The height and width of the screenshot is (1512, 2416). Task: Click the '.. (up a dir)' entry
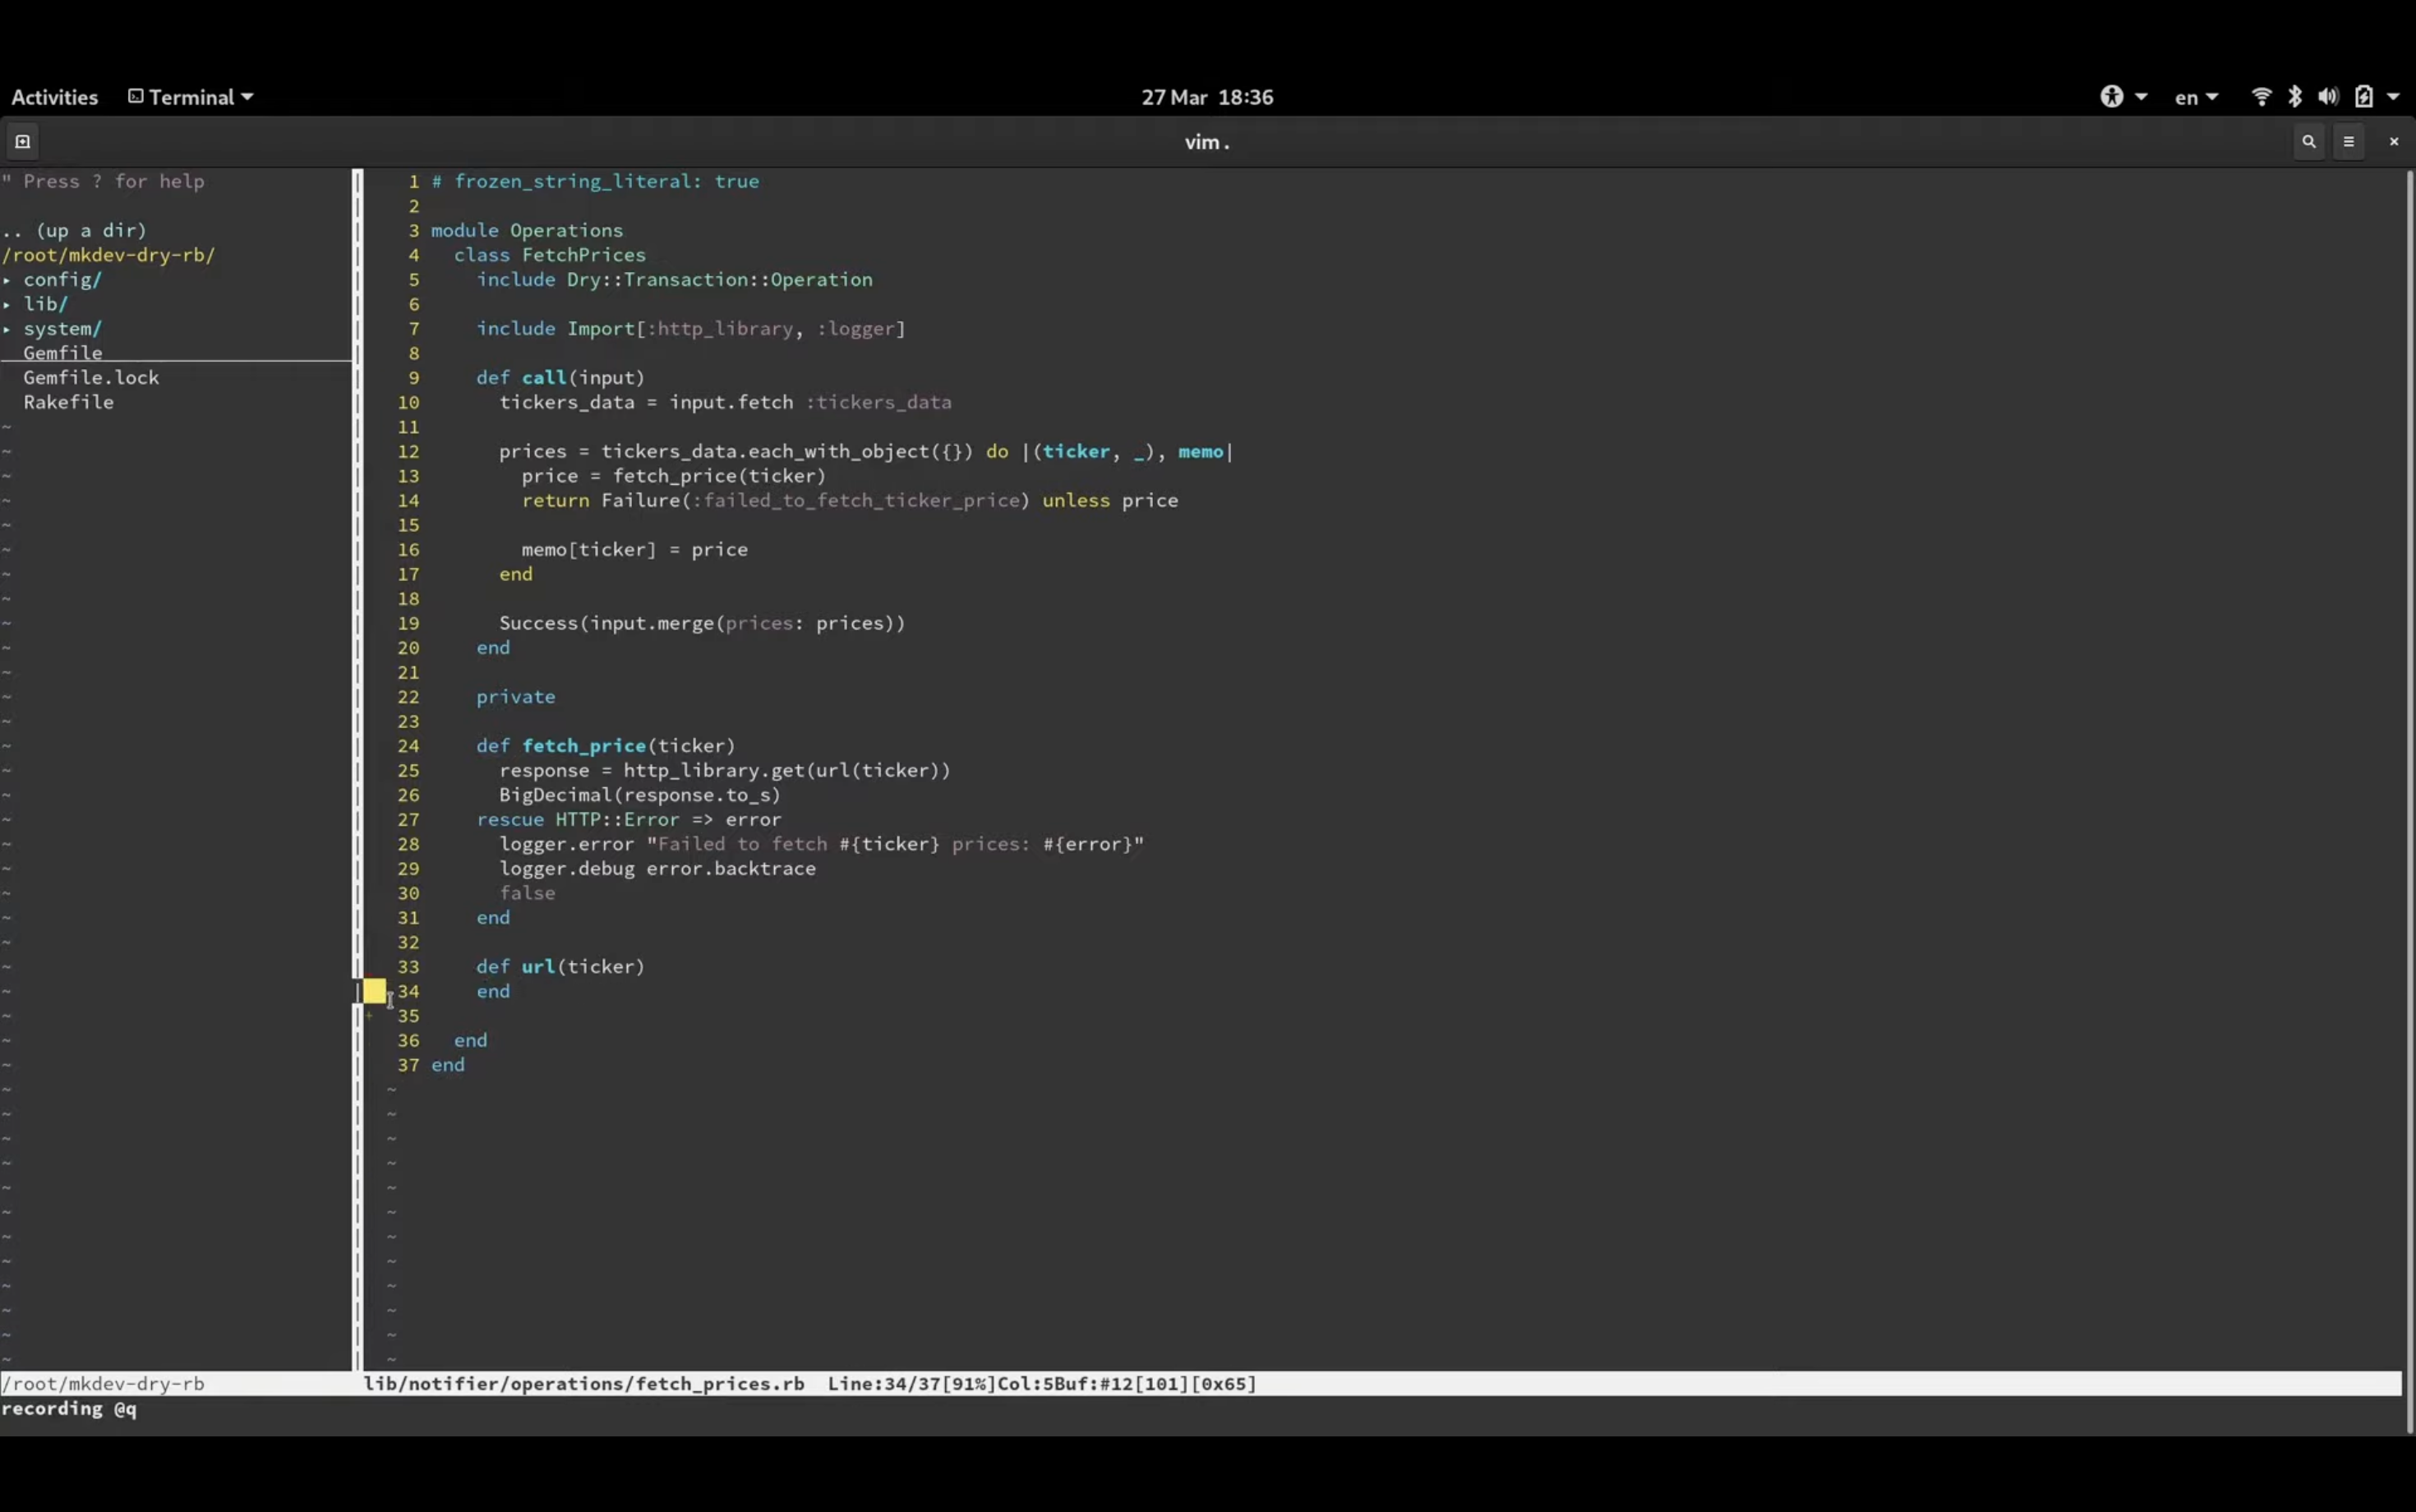pyautogui.click(x=74, y=230)
